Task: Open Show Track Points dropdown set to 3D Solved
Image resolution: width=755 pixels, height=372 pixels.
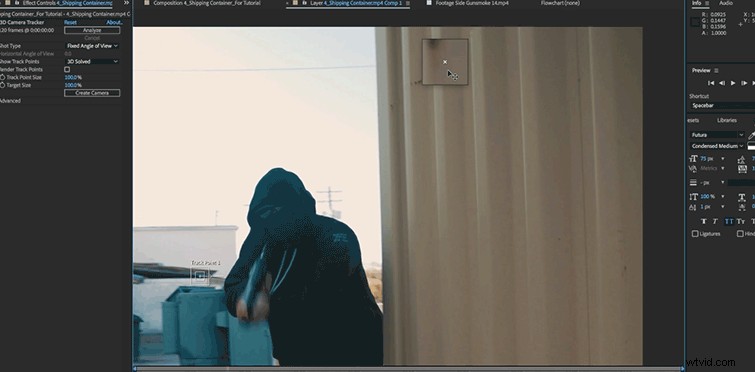Action: click(x=92, y=62)
